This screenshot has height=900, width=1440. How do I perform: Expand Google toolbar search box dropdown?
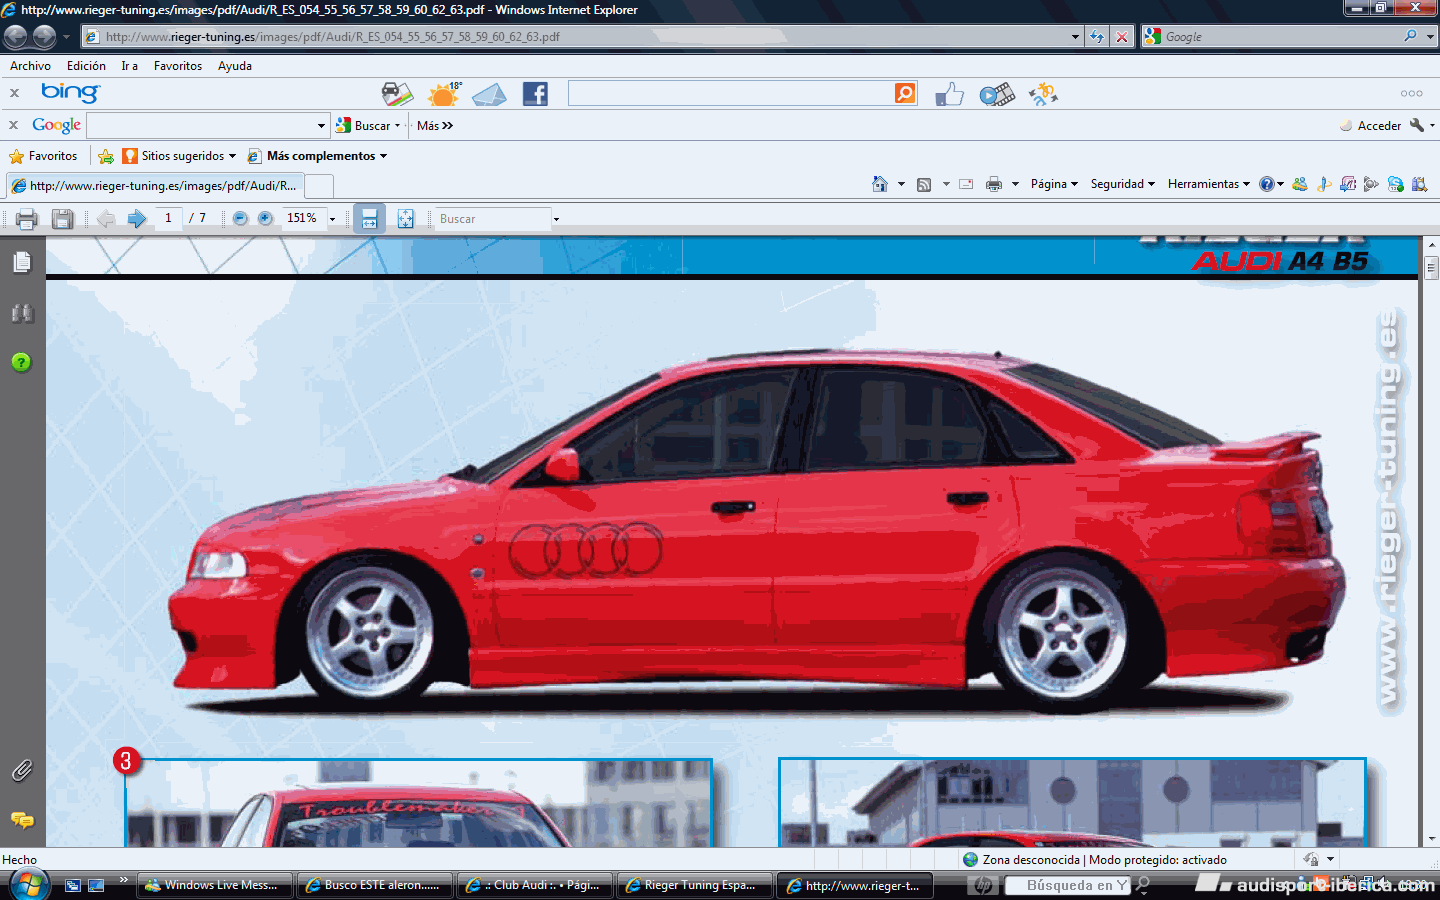click(x=321, y=126)
